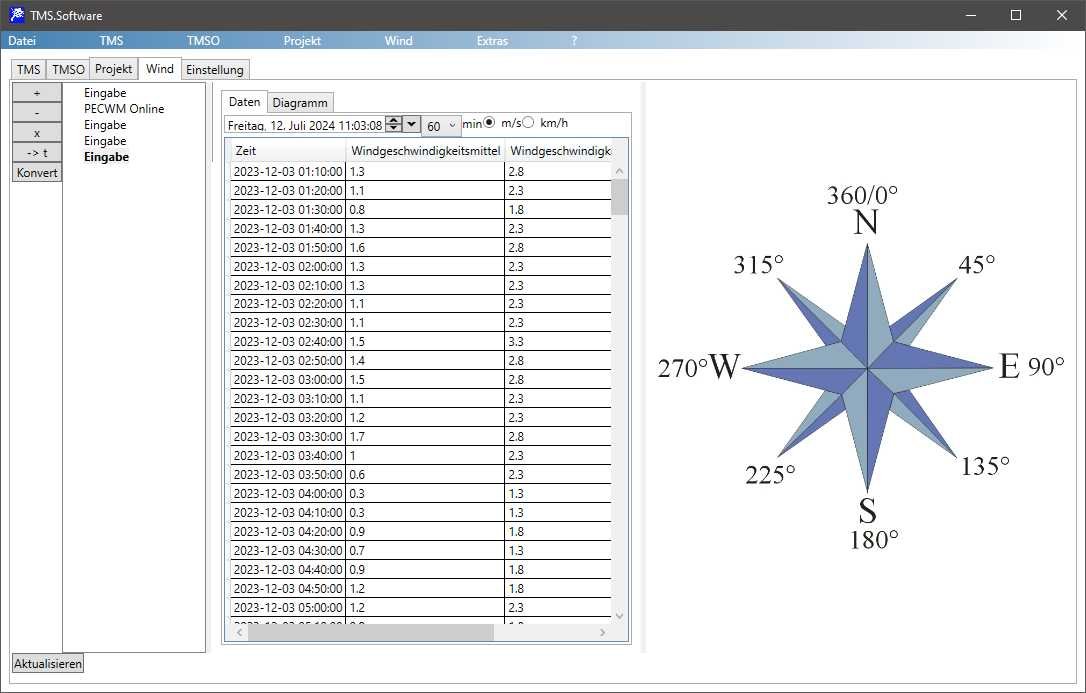
Task: Select the Wind tab
Action: [159, 69]
